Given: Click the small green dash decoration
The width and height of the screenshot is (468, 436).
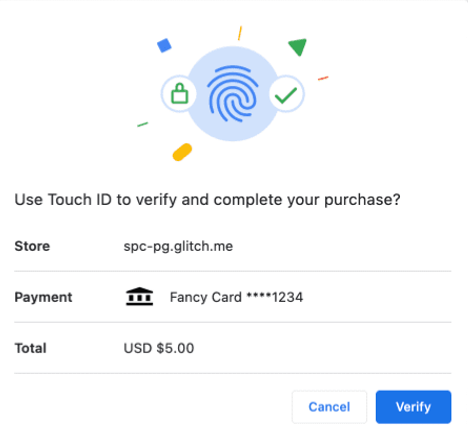Looking at the screenshot, I should click(x=143, y=124).
